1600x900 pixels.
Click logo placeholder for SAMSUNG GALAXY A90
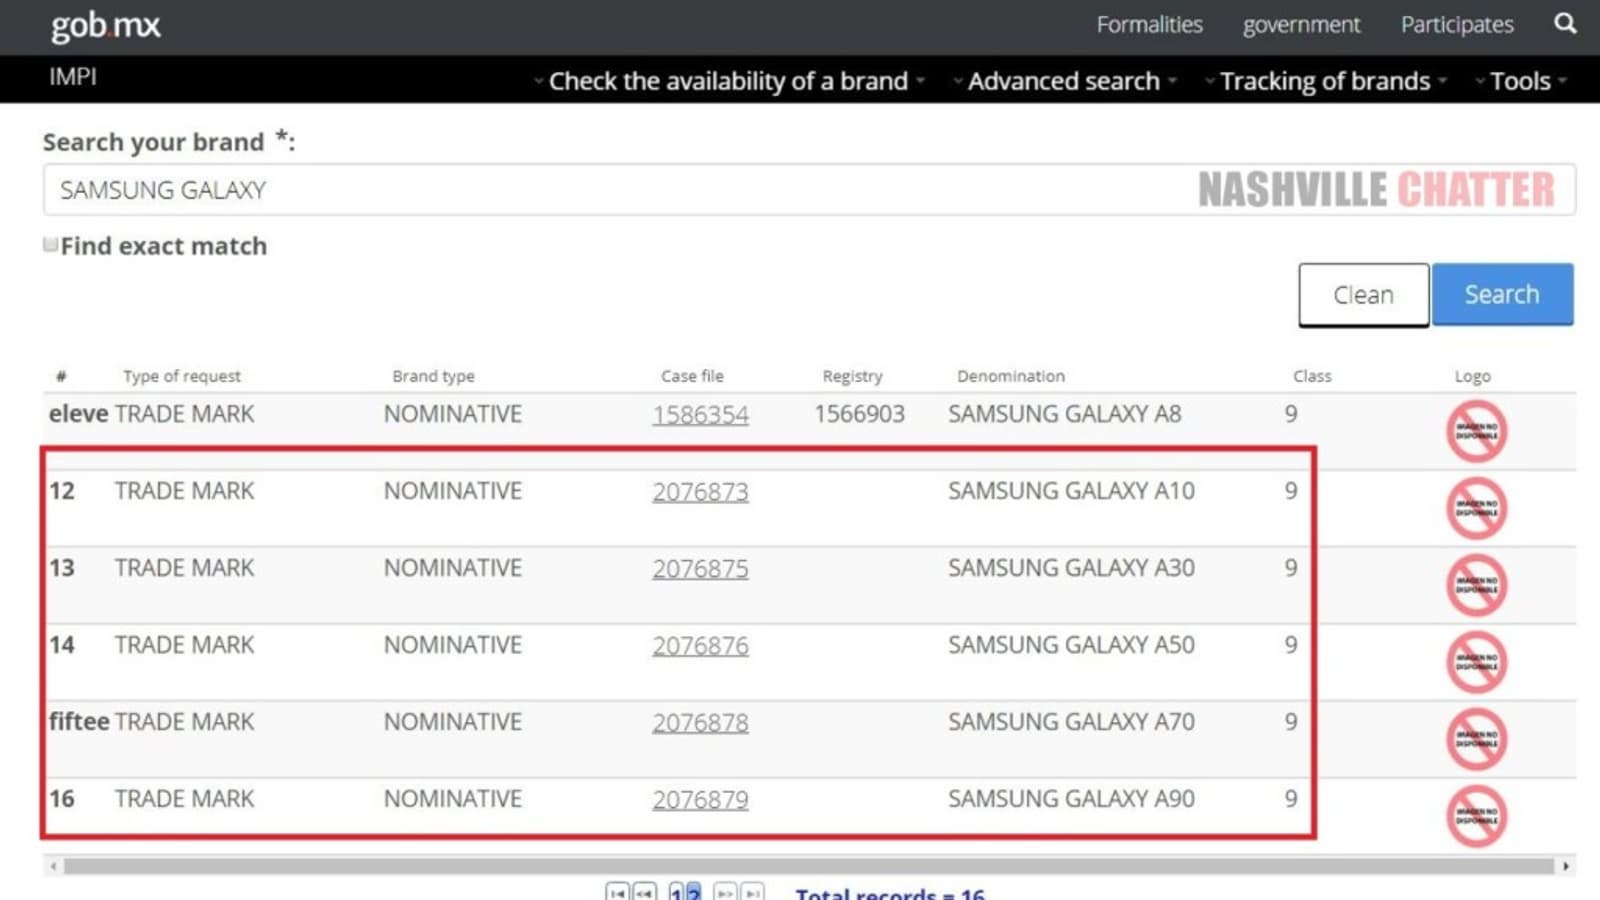[1476, 816]
